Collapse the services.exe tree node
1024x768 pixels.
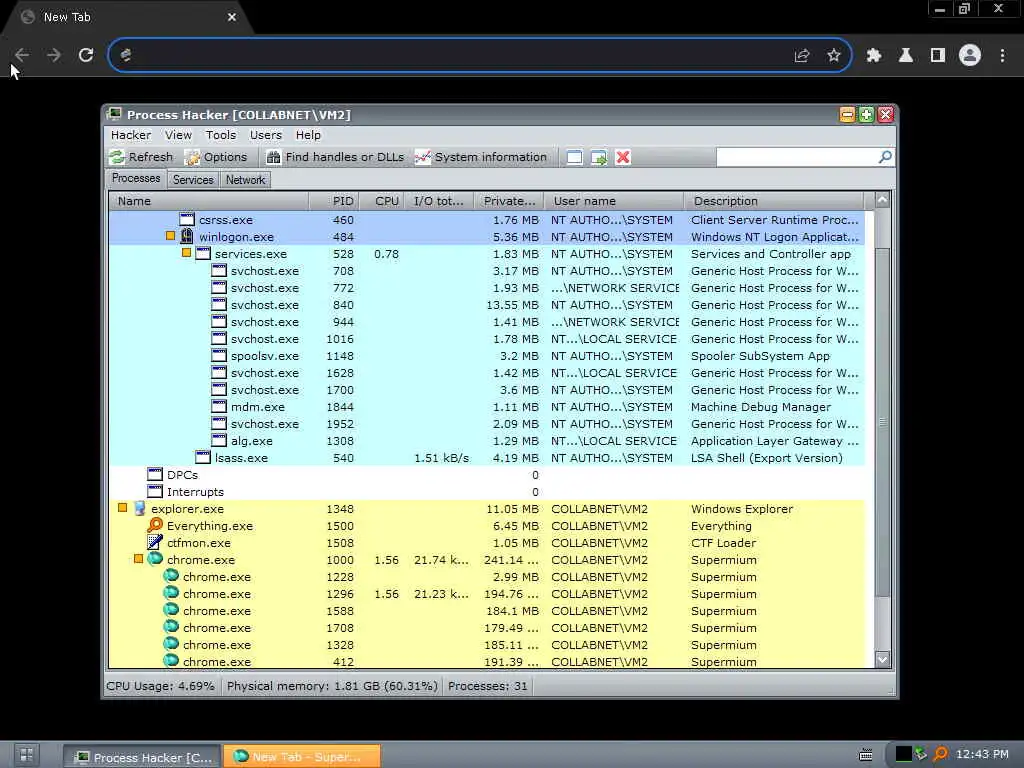click(x=187, y=253)
